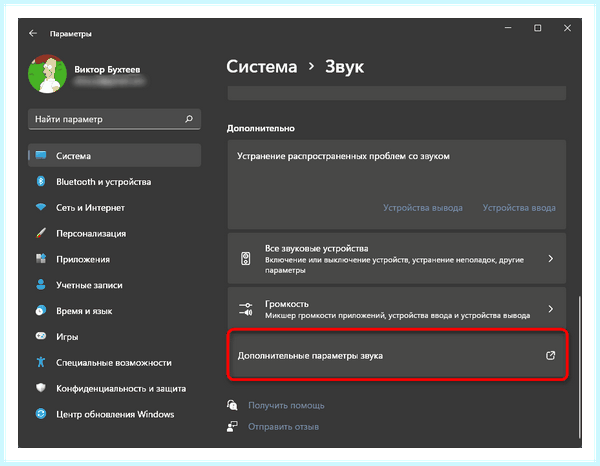Select the Специальные возможности sidebar label
The height and width of the screenshot is (466, 600).
click(x=114, y=363)
